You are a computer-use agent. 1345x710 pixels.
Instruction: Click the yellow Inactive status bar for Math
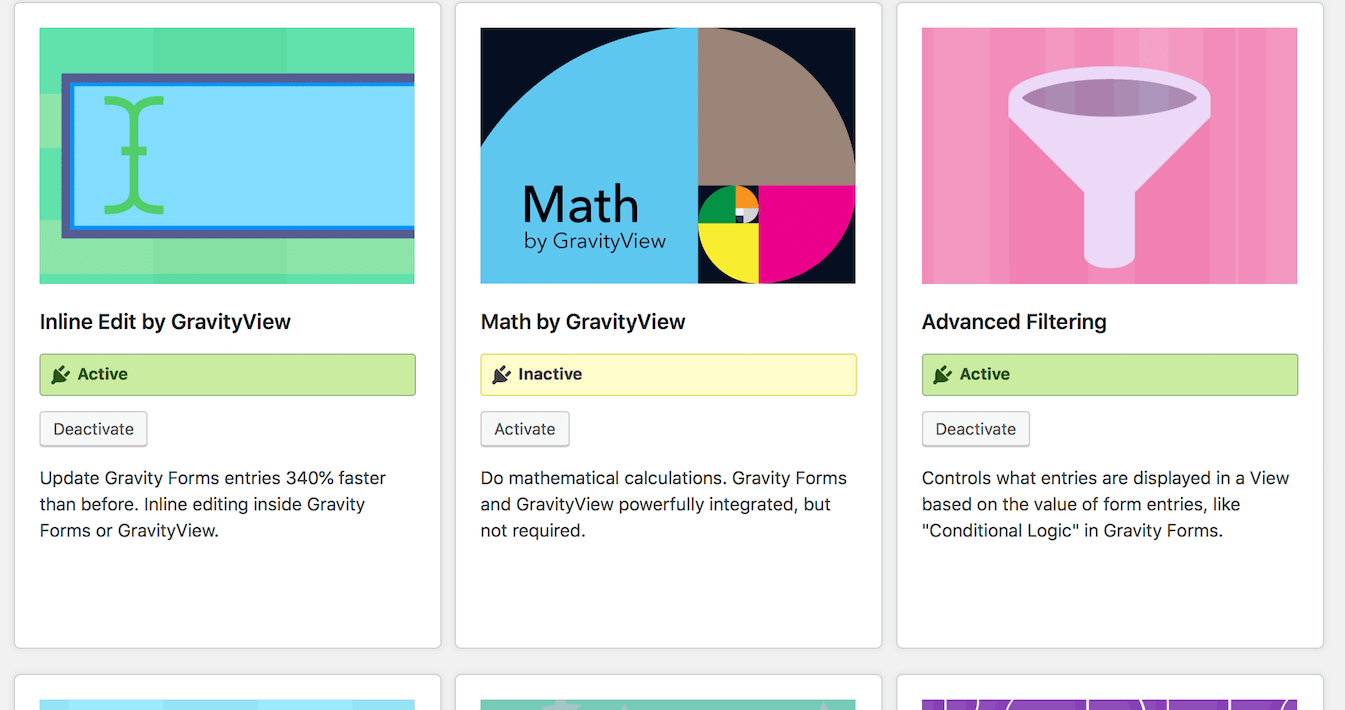pos(668,374)
